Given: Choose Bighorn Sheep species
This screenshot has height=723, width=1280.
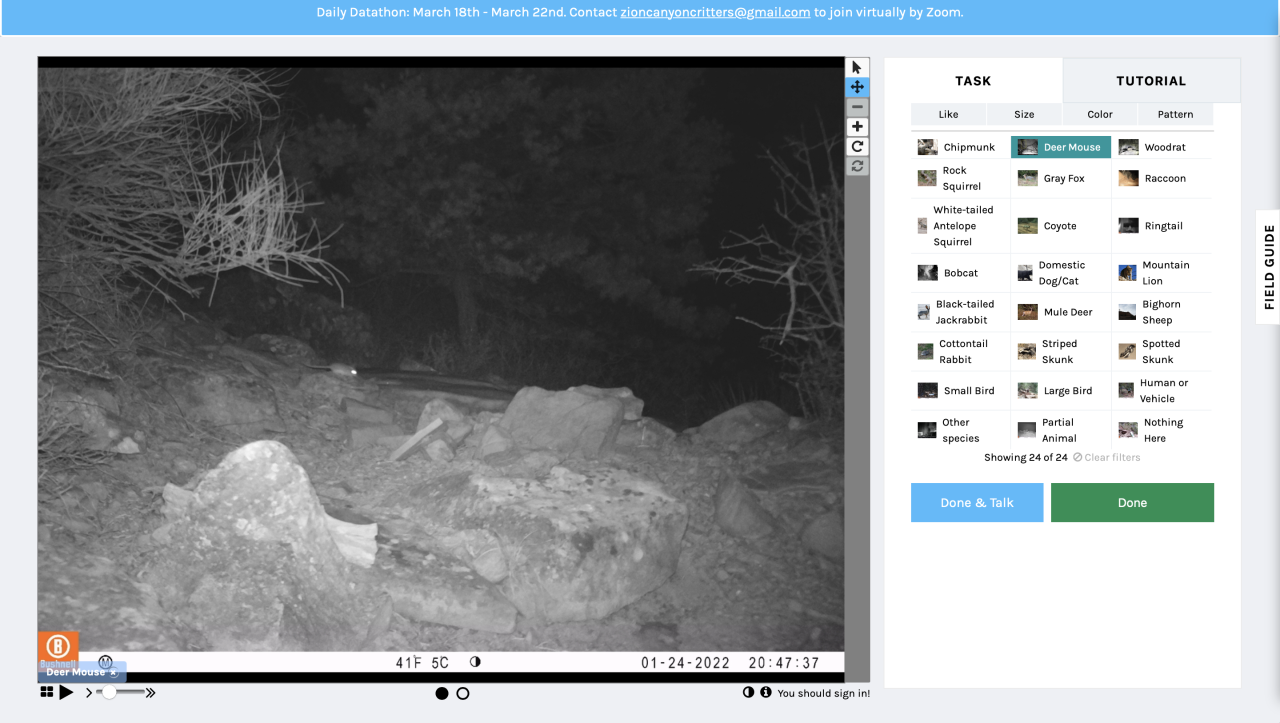Looking at the screenshot, I should 1162,312.
